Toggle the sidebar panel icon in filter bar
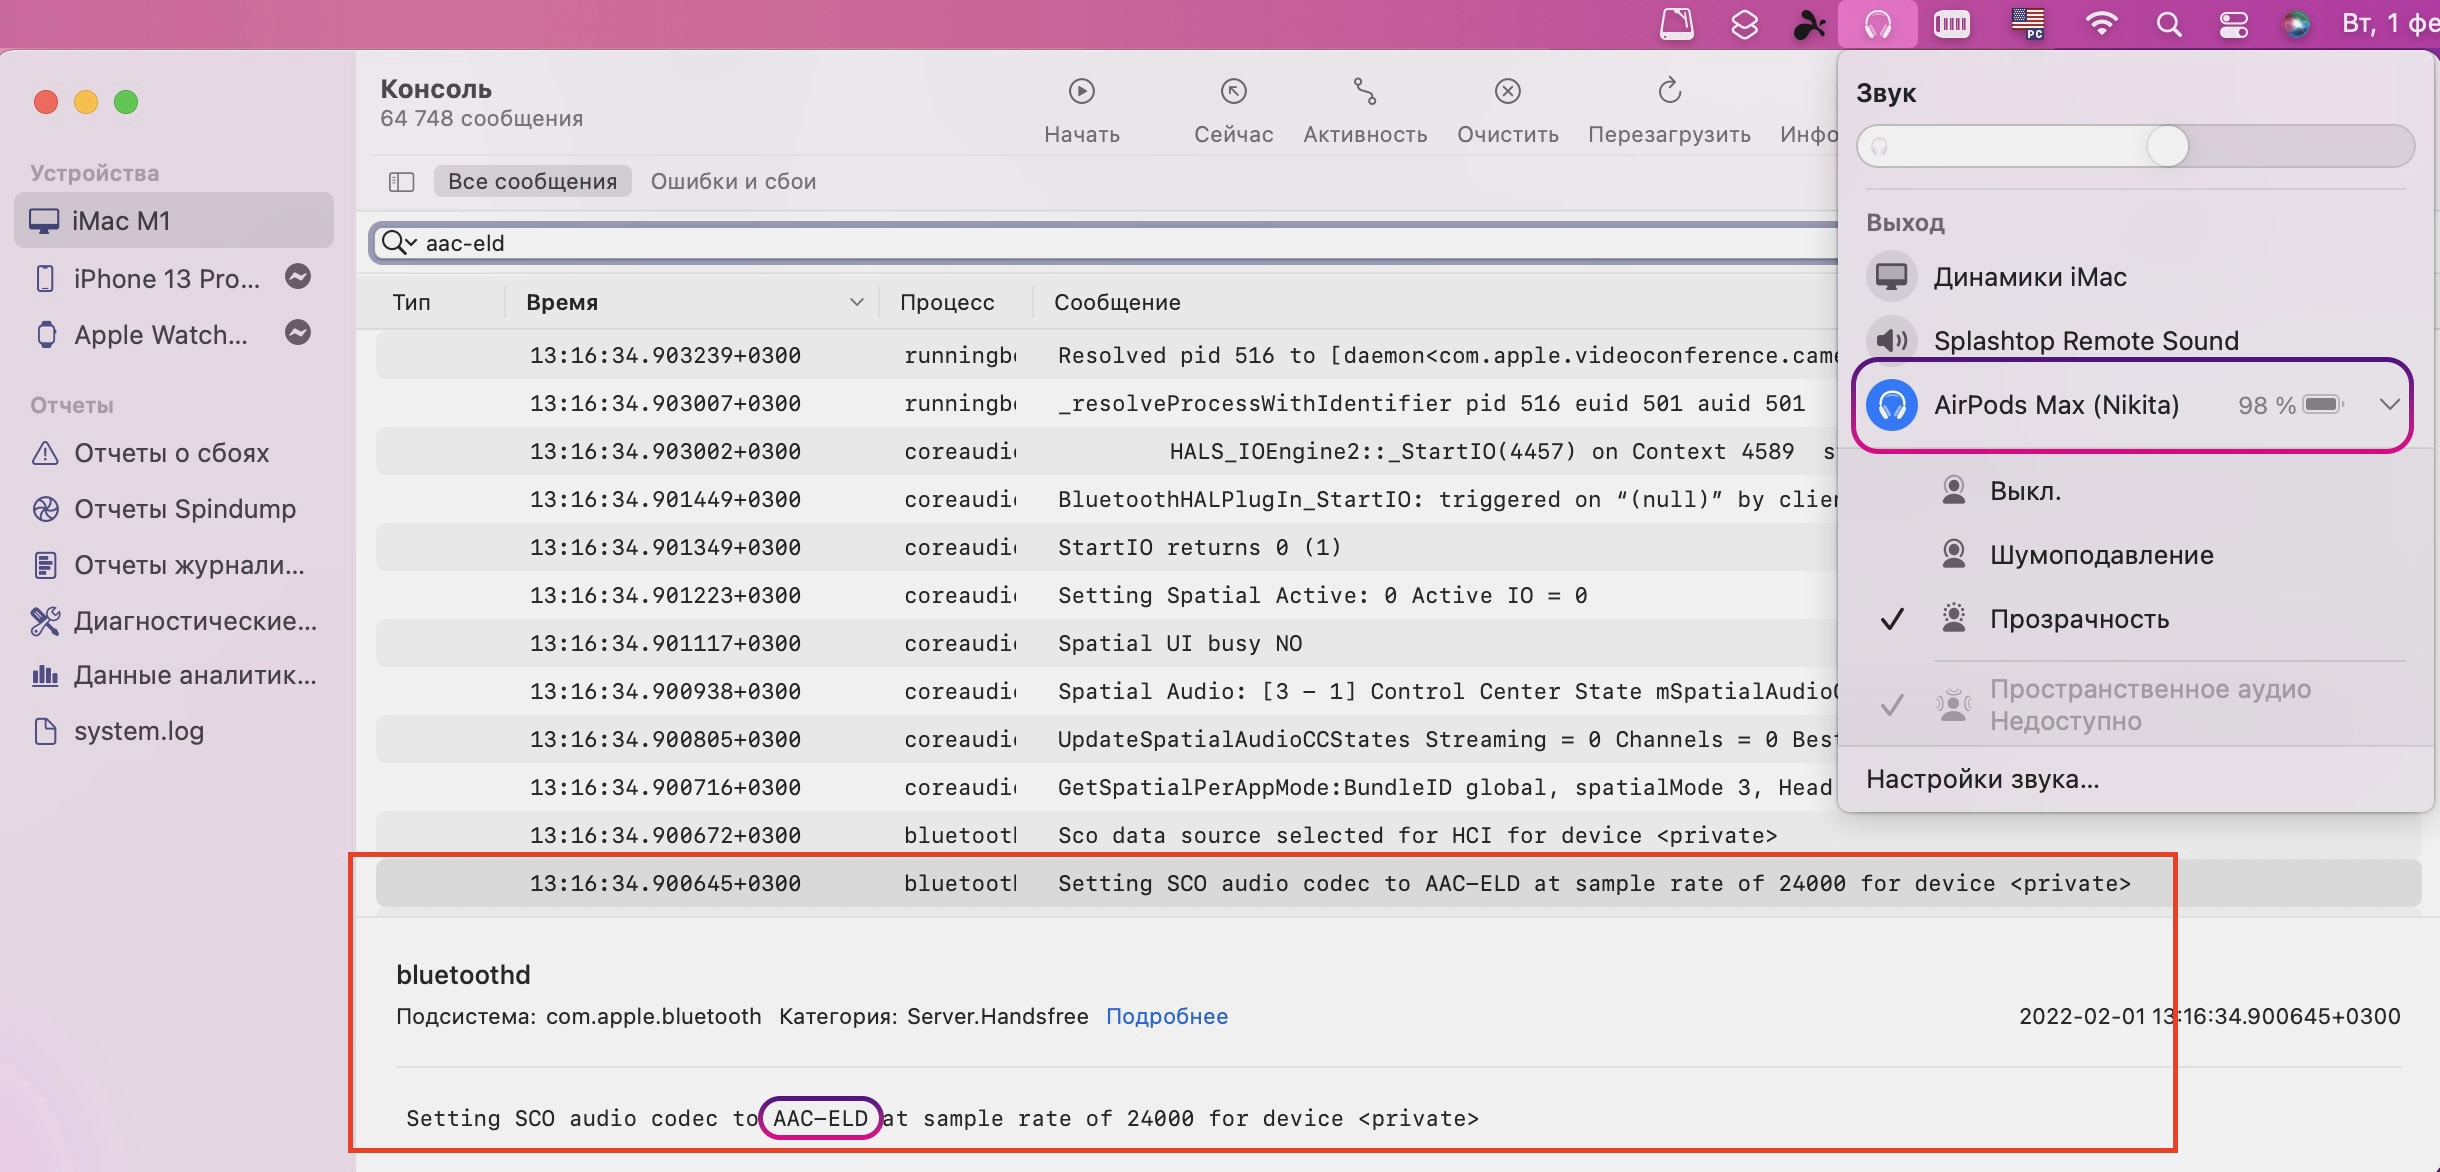Image resolution: width=2440 pixels, height=1172 pixels. click(401, 182)
